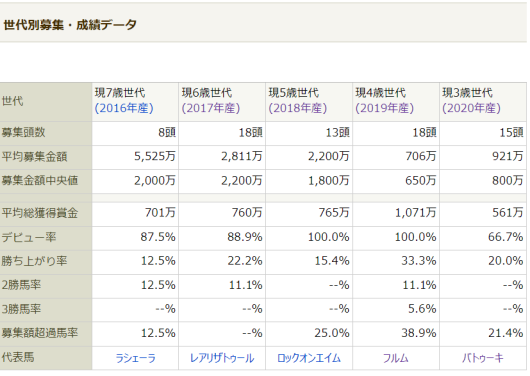530x376 pixels.
Task: Click the 世代別募集・成績データ heading
Action: tap(70, 25)
